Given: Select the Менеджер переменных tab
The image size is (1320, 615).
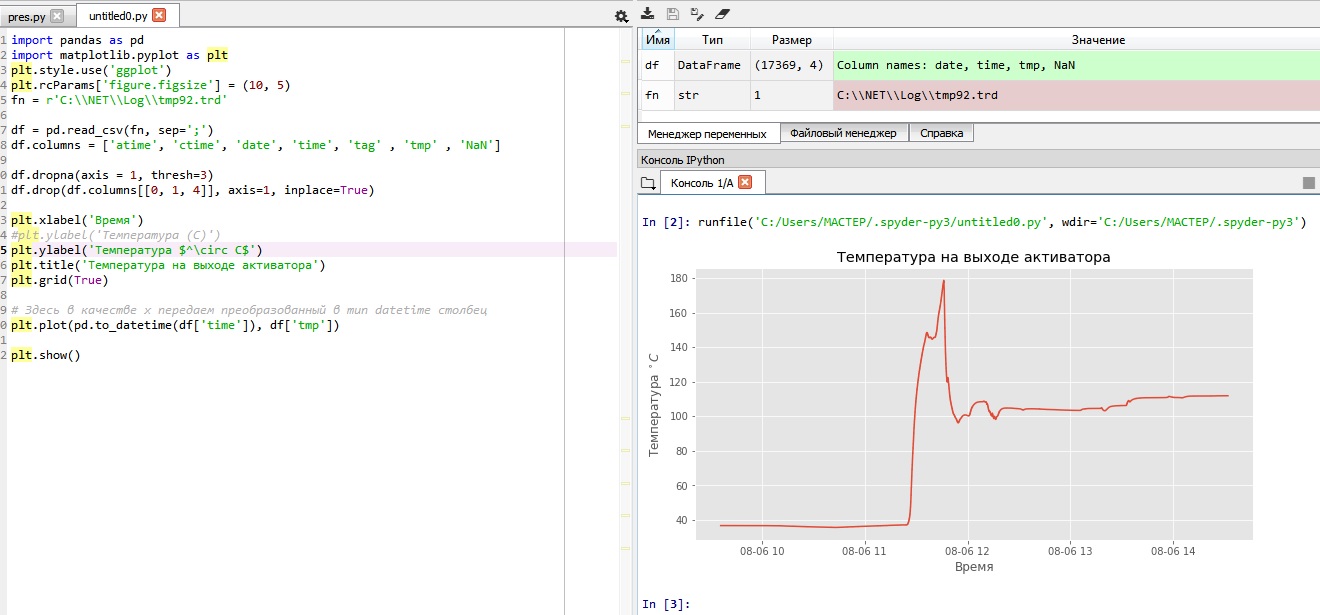Looking at the screenshot, I should [708, 133].
